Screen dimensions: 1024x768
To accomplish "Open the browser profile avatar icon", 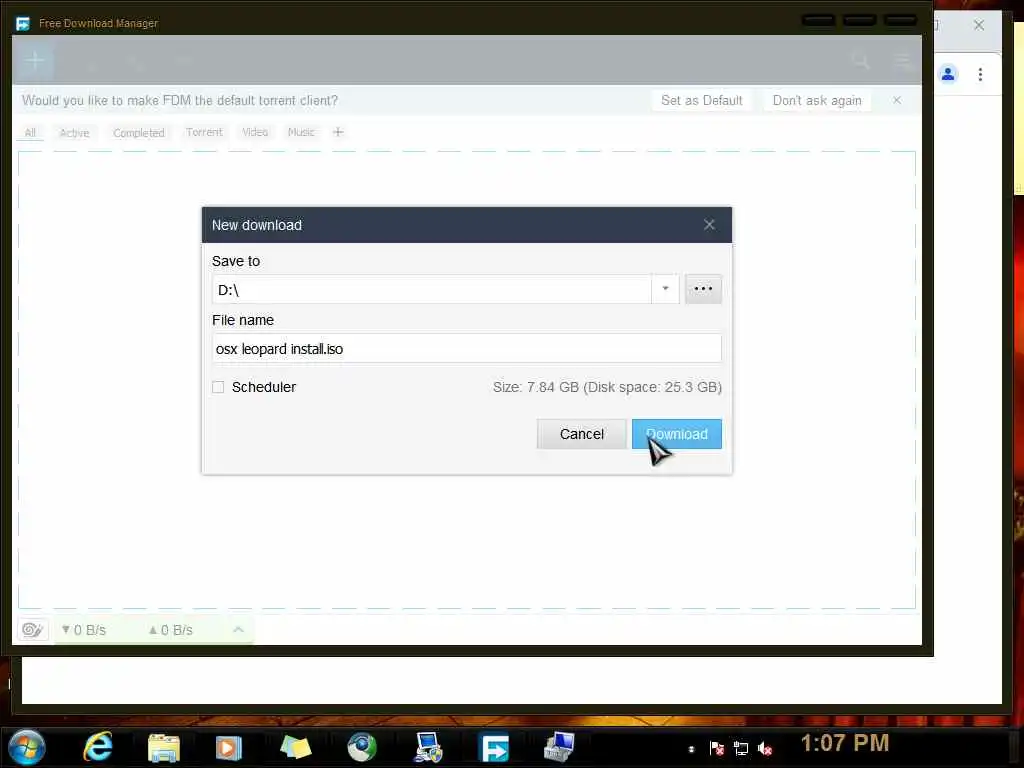I will click(948, 74).
